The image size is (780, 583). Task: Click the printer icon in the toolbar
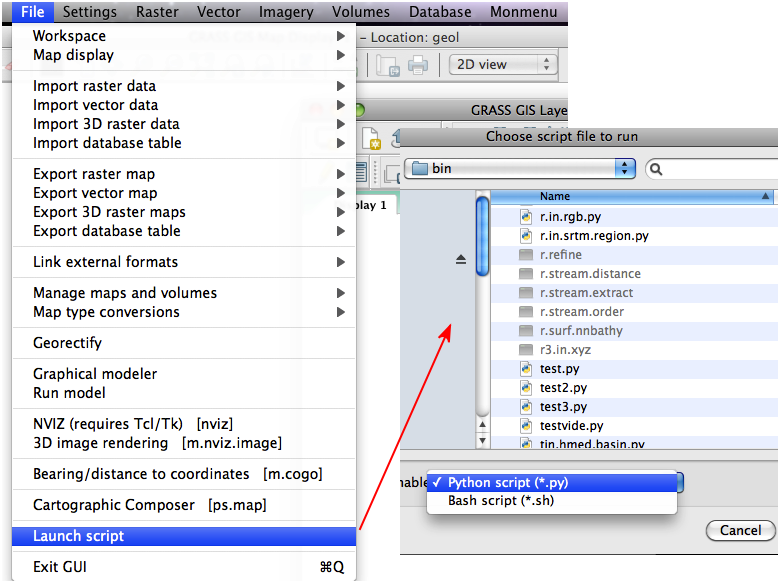tap(417, 65)
